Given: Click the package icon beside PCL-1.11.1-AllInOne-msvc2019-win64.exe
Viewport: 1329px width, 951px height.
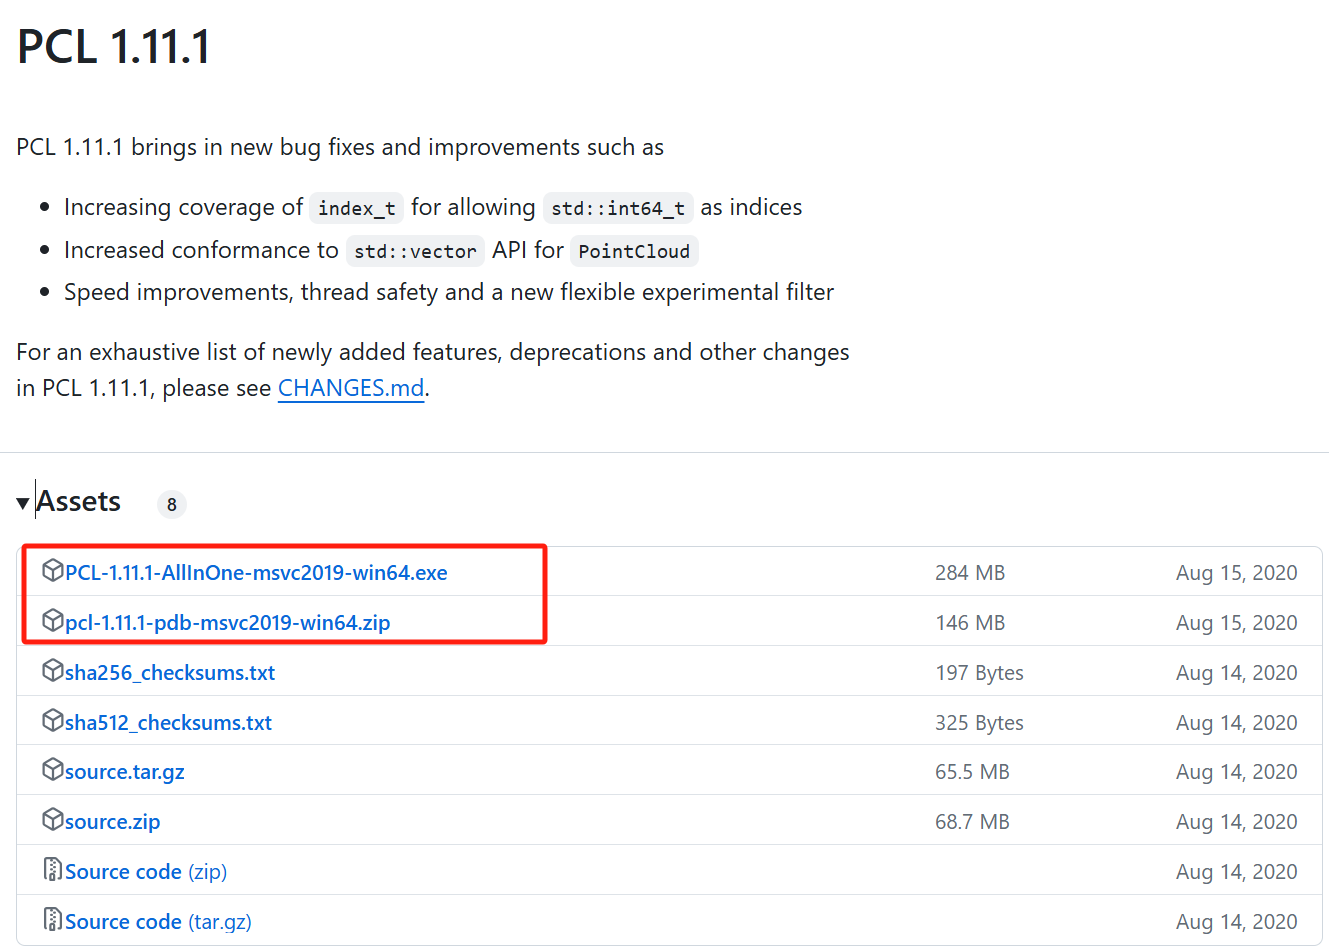Looking at the screenshot, I should [x=53, y=570].
